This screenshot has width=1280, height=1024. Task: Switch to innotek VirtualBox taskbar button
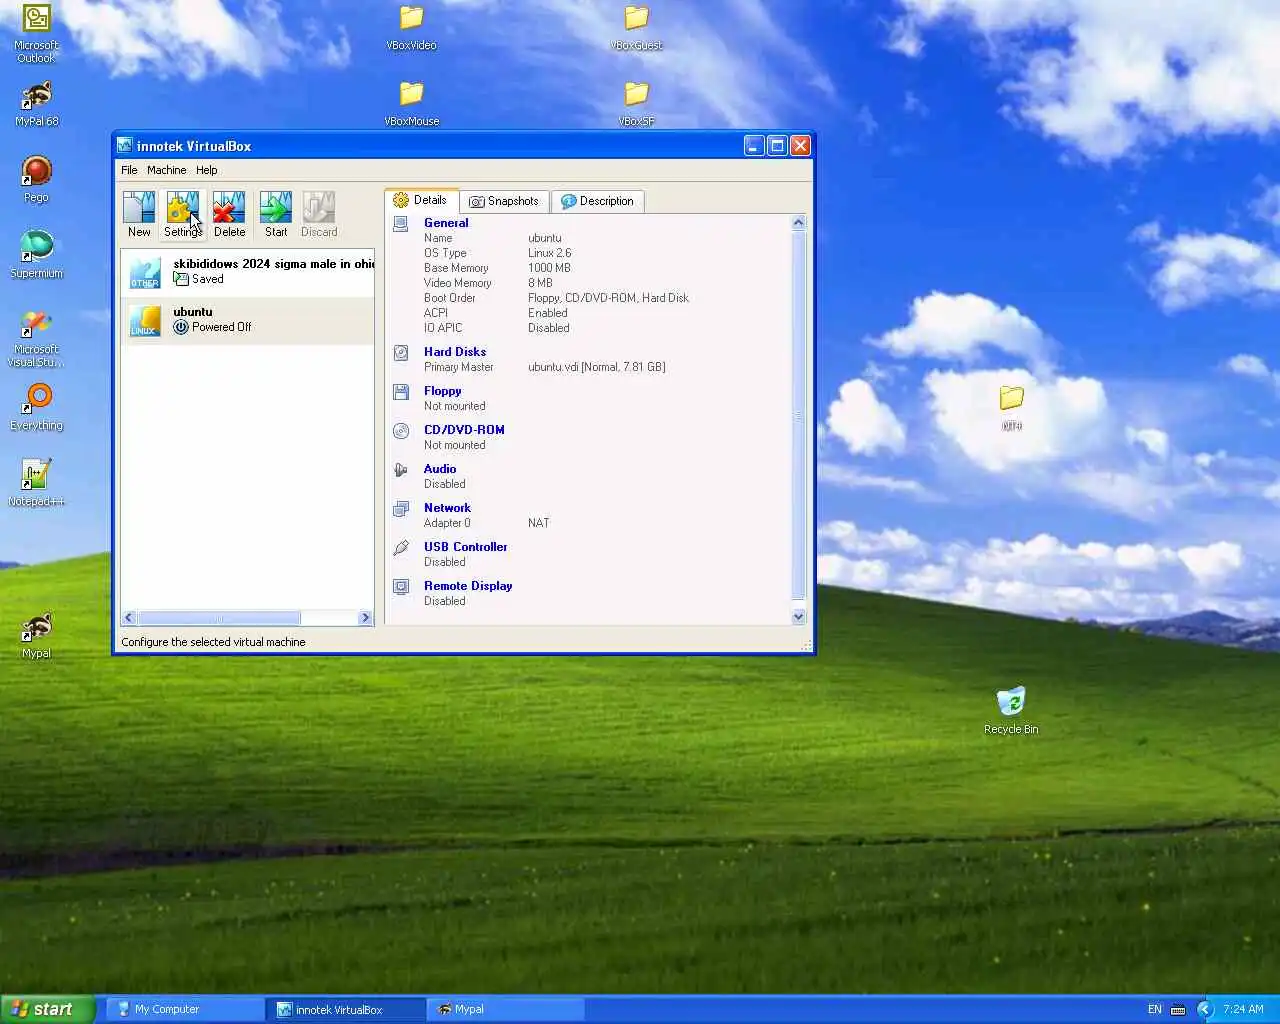(x=346, y=1009)
